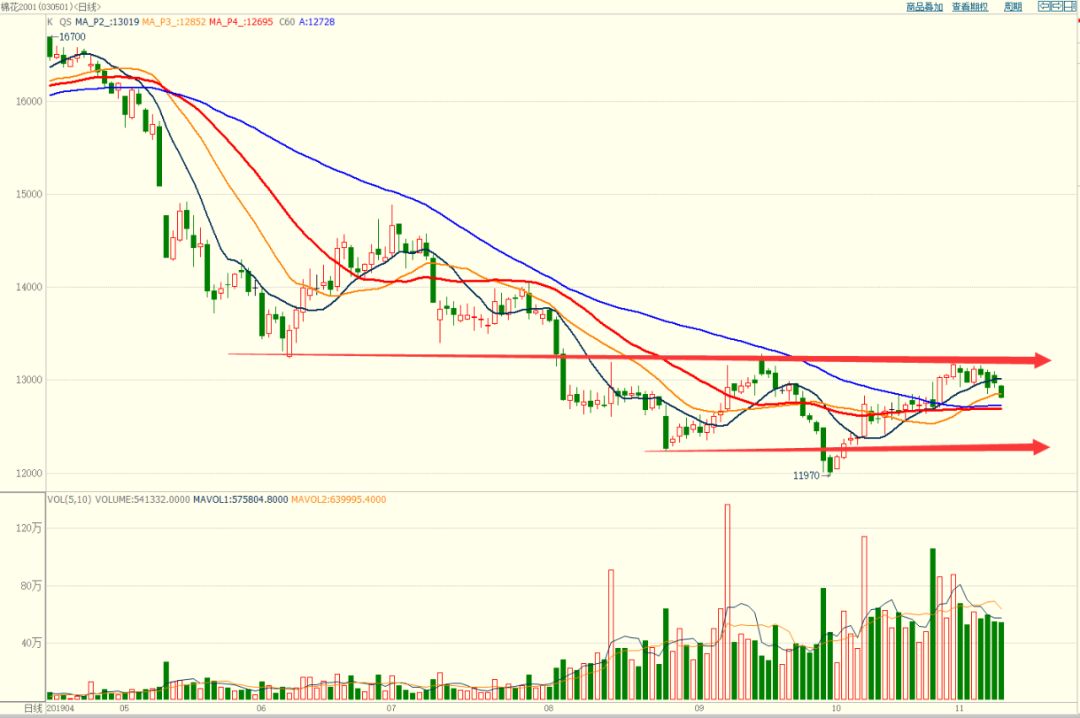
Task: Open the 商品叠加 overlay link
Action: coord(924,7)
